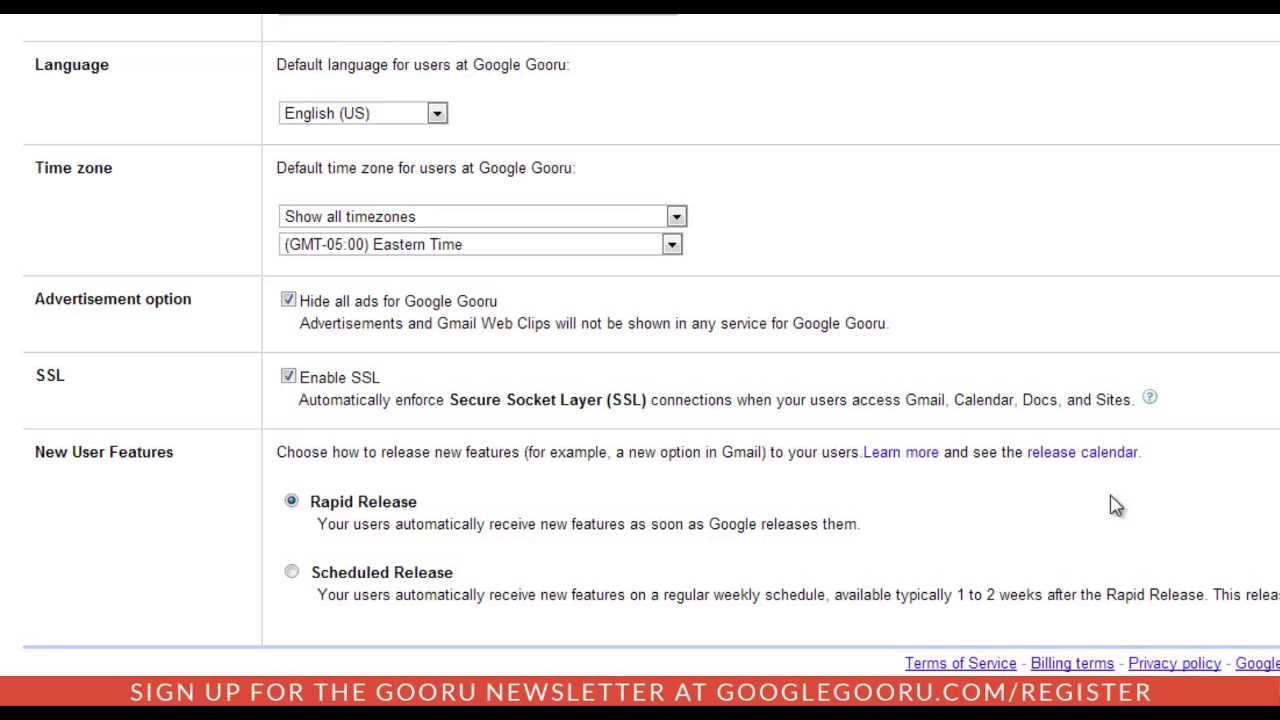Toggle Hide all ads for Google Gooru checkbox

(289, 299)
